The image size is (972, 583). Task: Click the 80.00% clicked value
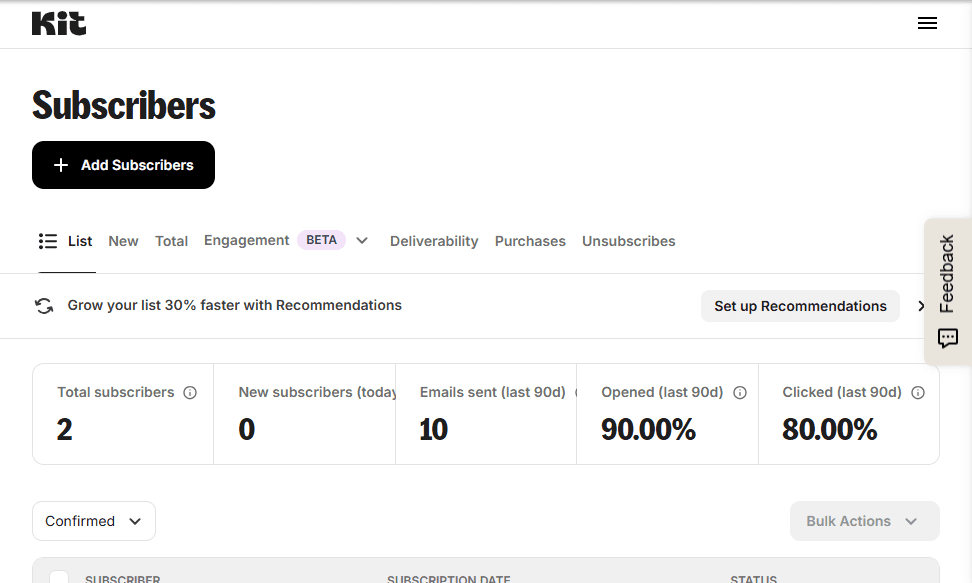pos(829,429)
